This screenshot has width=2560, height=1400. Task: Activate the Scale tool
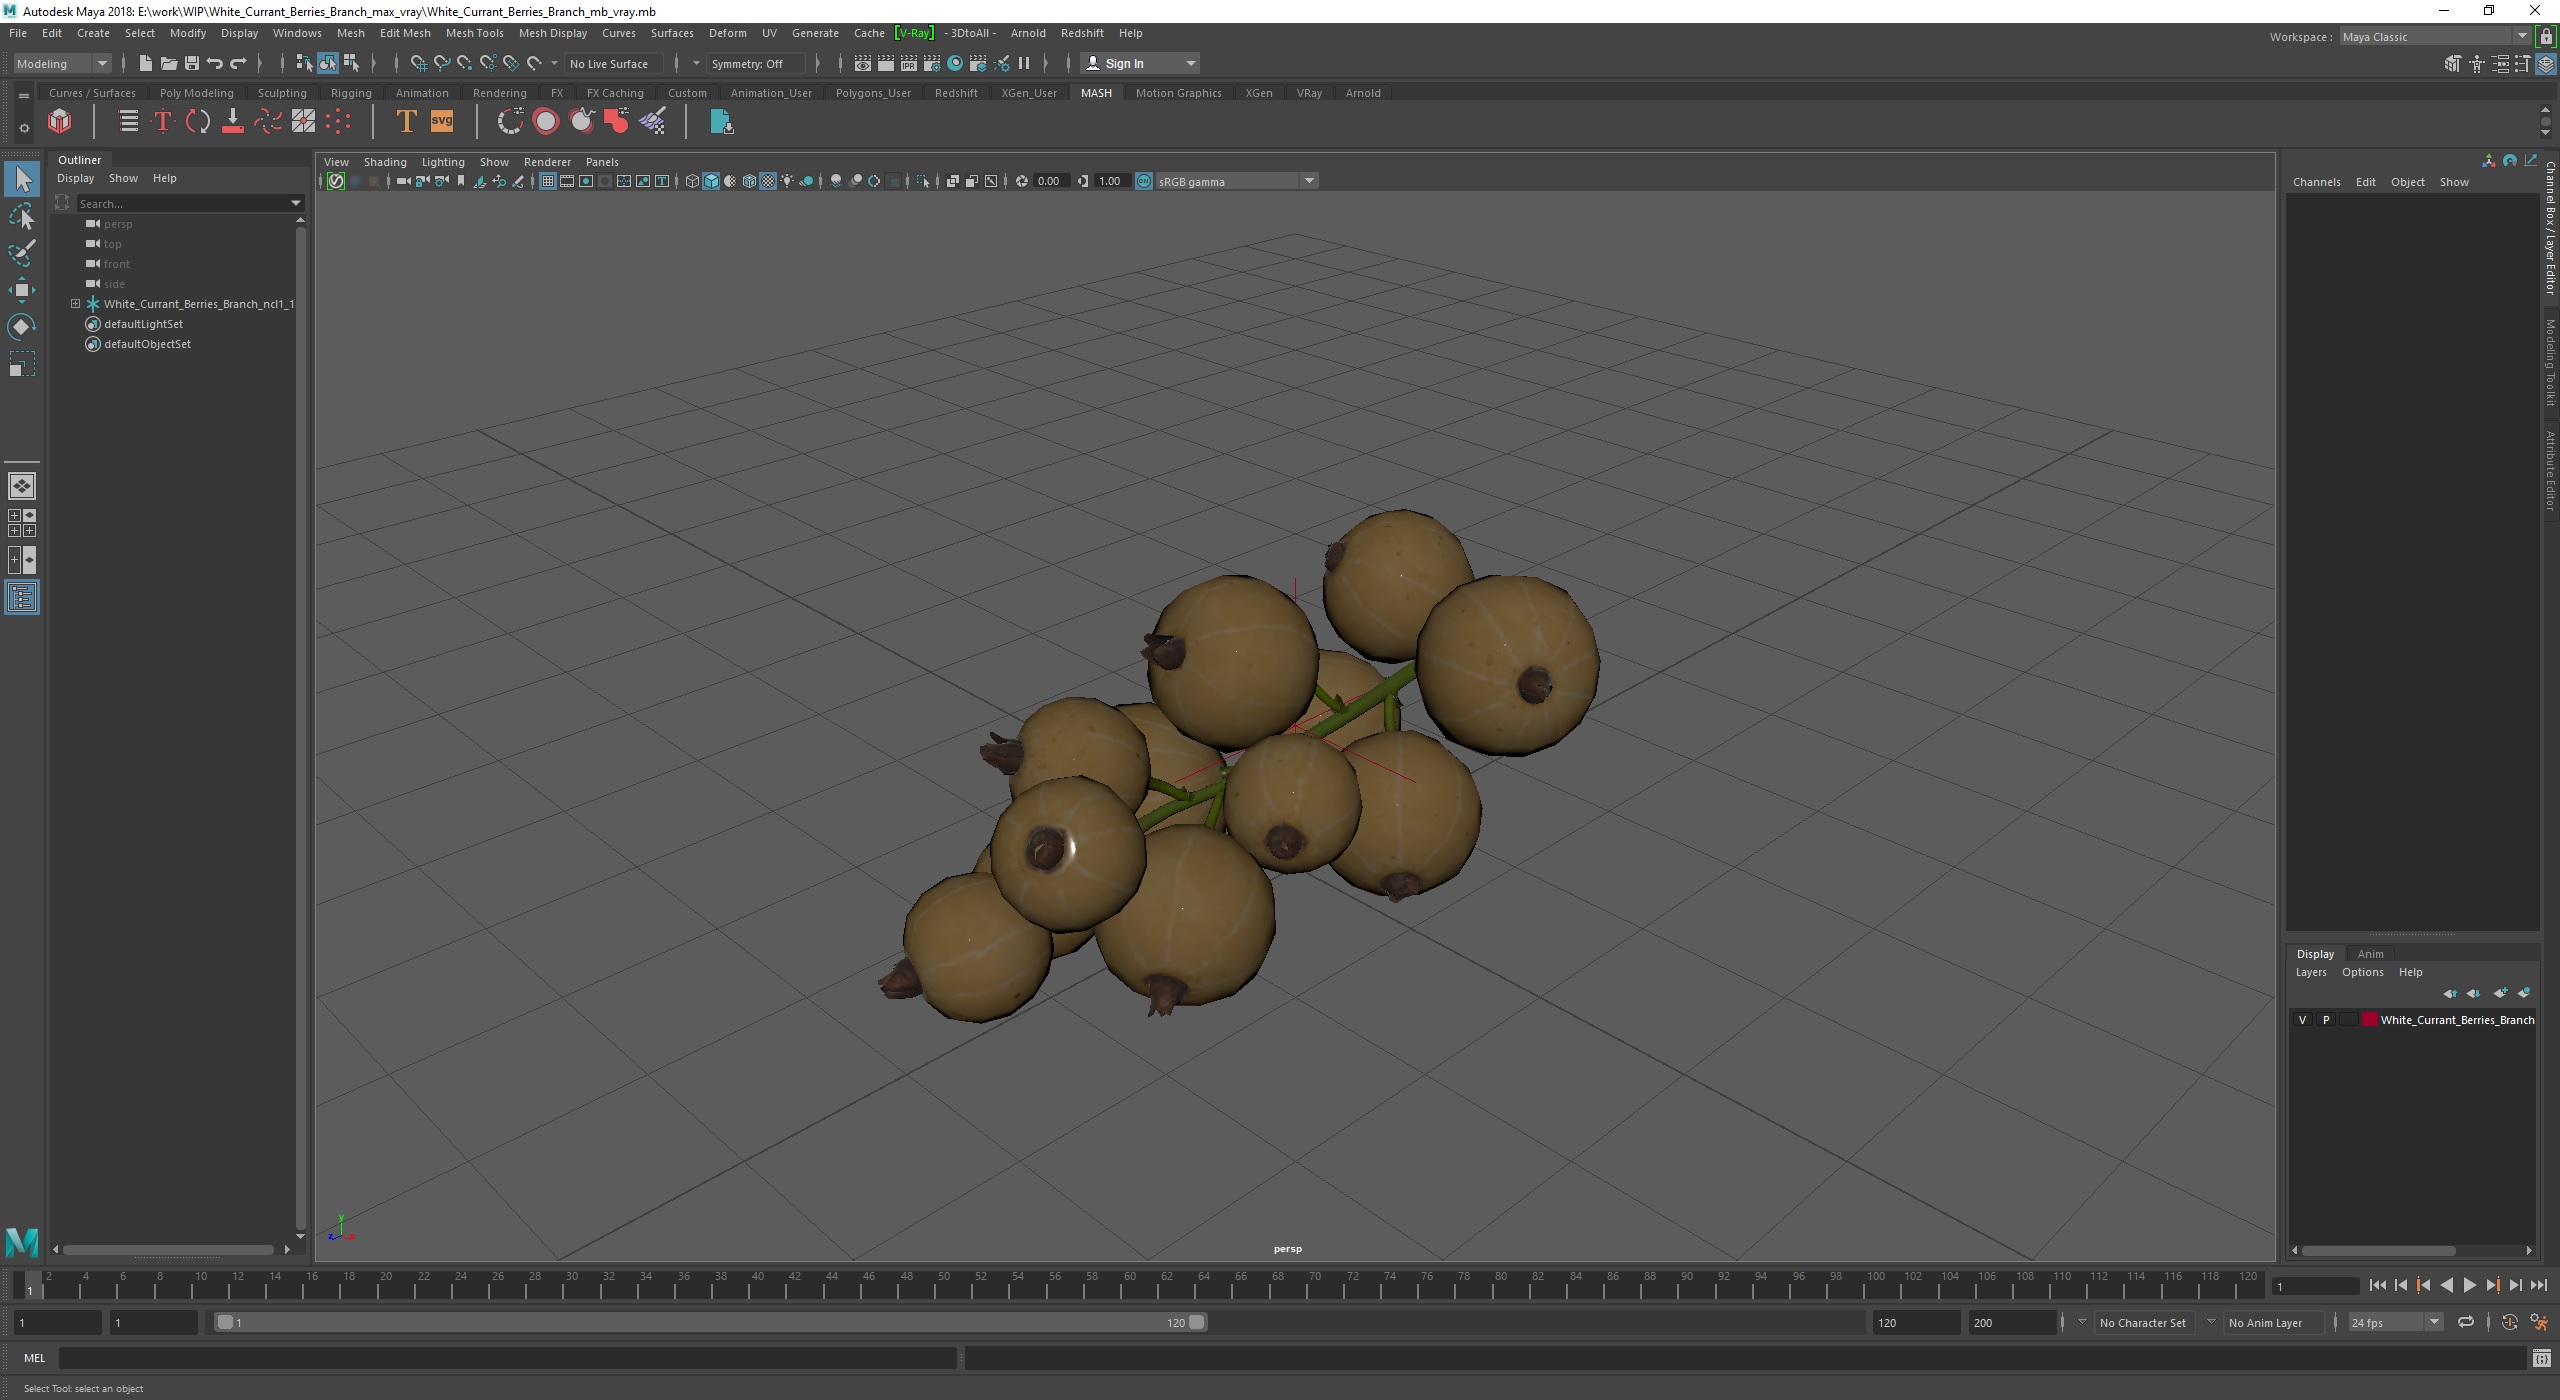(22, 364)
